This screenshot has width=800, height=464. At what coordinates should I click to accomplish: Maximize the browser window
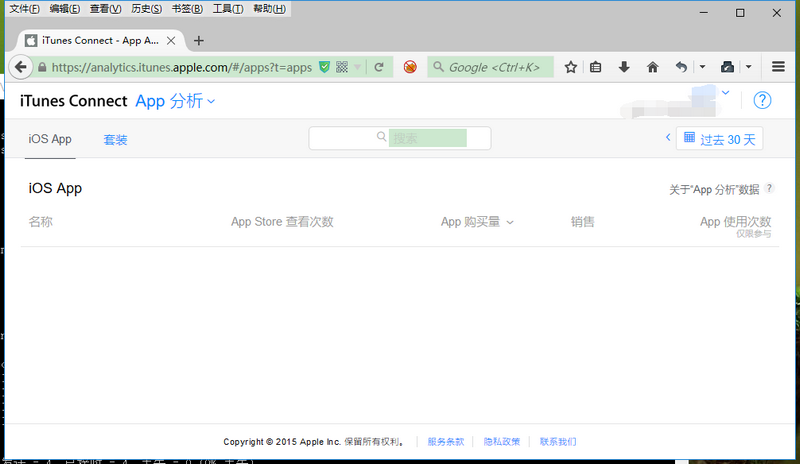tap(740, 12)
